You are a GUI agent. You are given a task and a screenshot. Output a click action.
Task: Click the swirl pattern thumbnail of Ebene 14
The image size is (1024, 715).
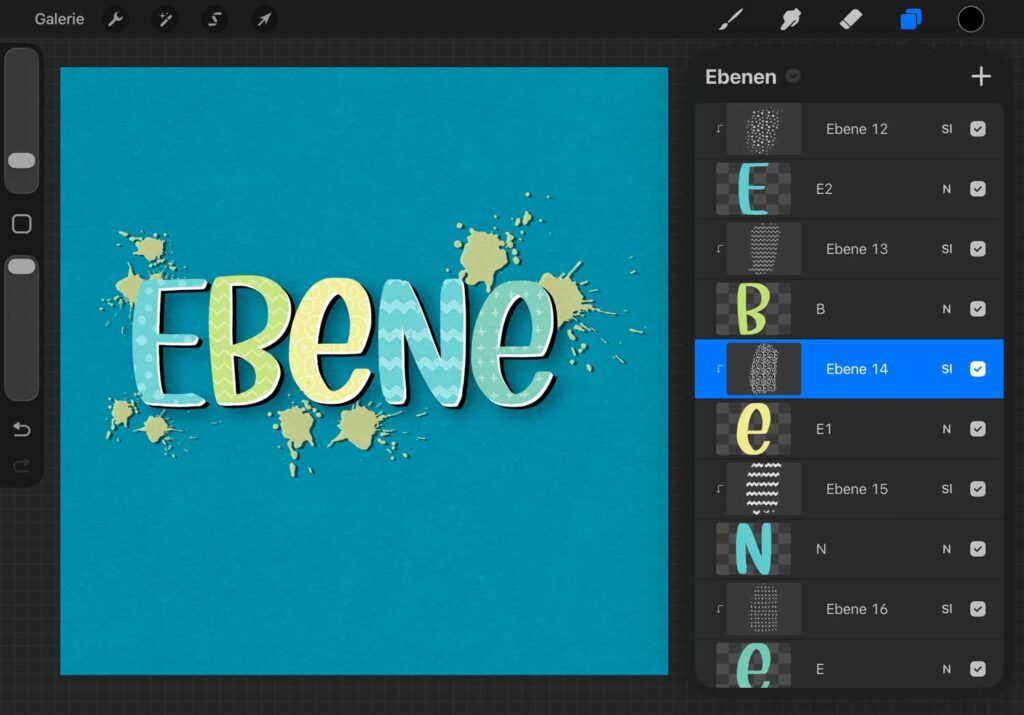click(x=763, y=369)
